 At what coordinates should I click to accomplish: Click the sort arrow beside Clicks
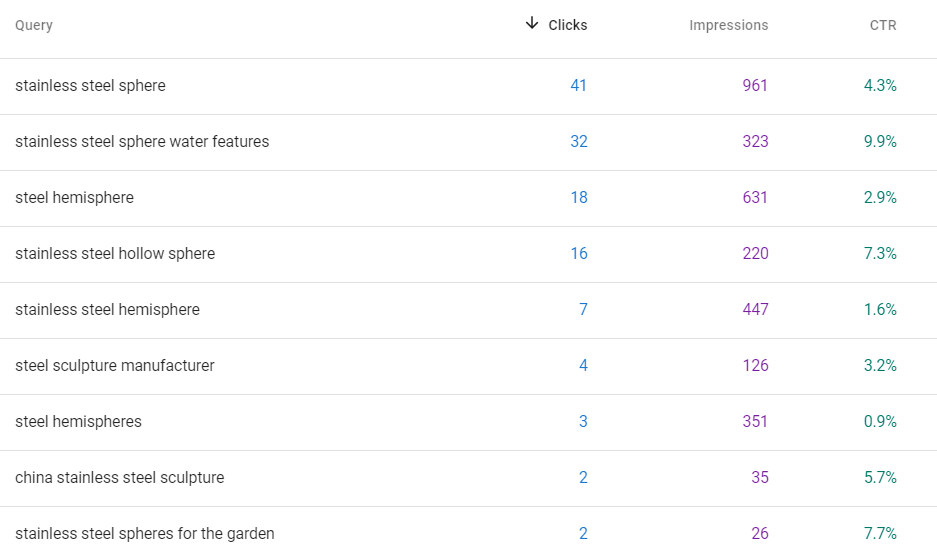(532, 24)
